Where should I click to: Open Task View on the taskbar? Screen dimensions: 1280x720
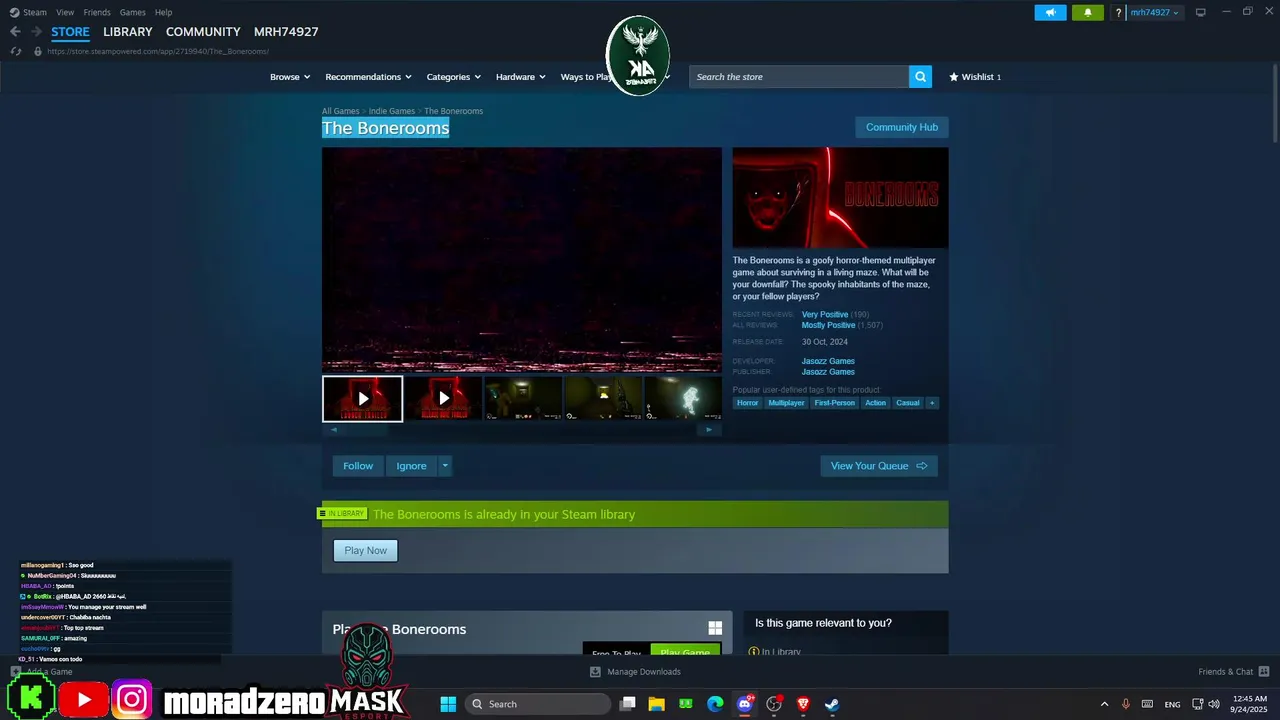click(x=628, y=704)
